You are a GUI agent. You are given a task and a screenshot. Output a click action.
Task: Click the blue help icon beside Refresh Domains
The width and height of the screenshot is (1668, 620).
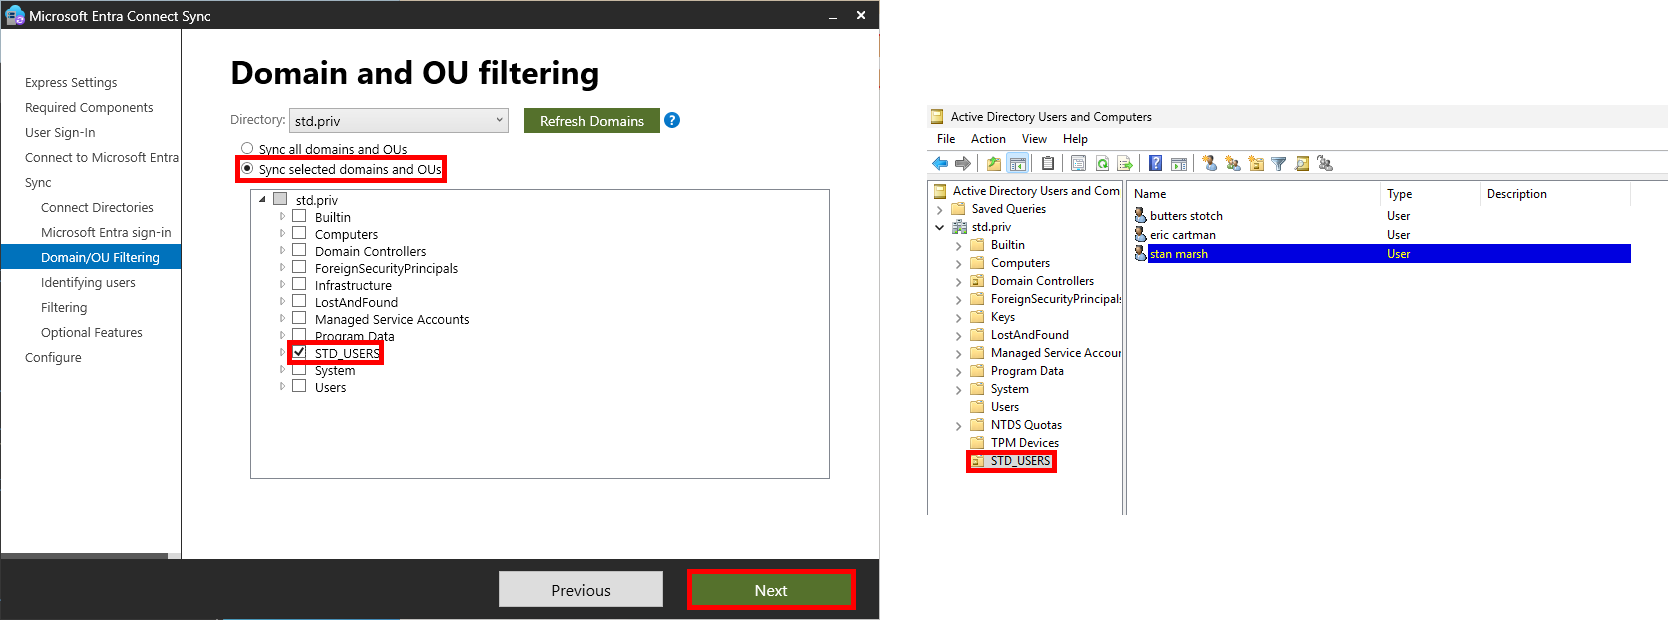pos(672,120)
